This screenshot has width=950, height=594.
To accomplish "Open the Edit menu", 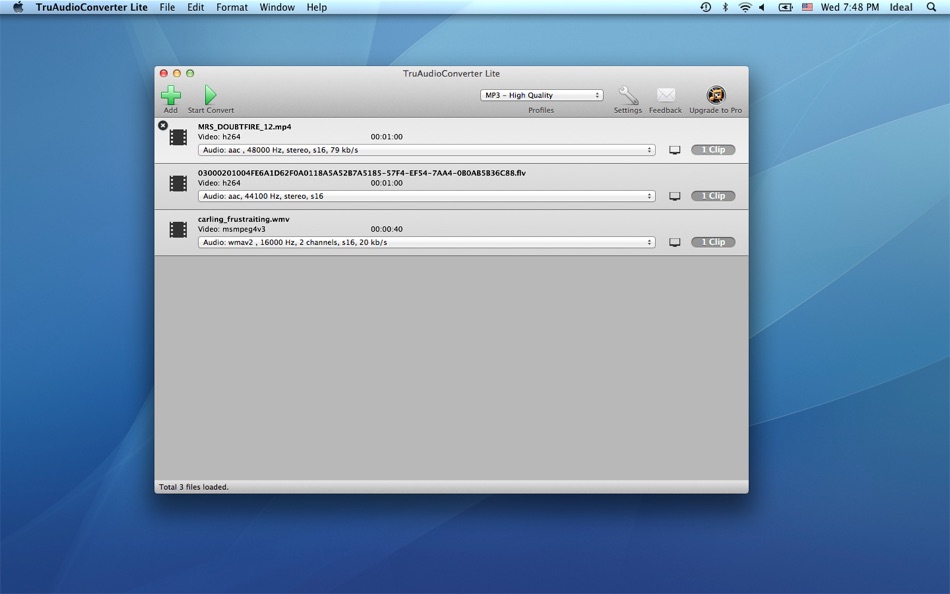I will point(195,7).
